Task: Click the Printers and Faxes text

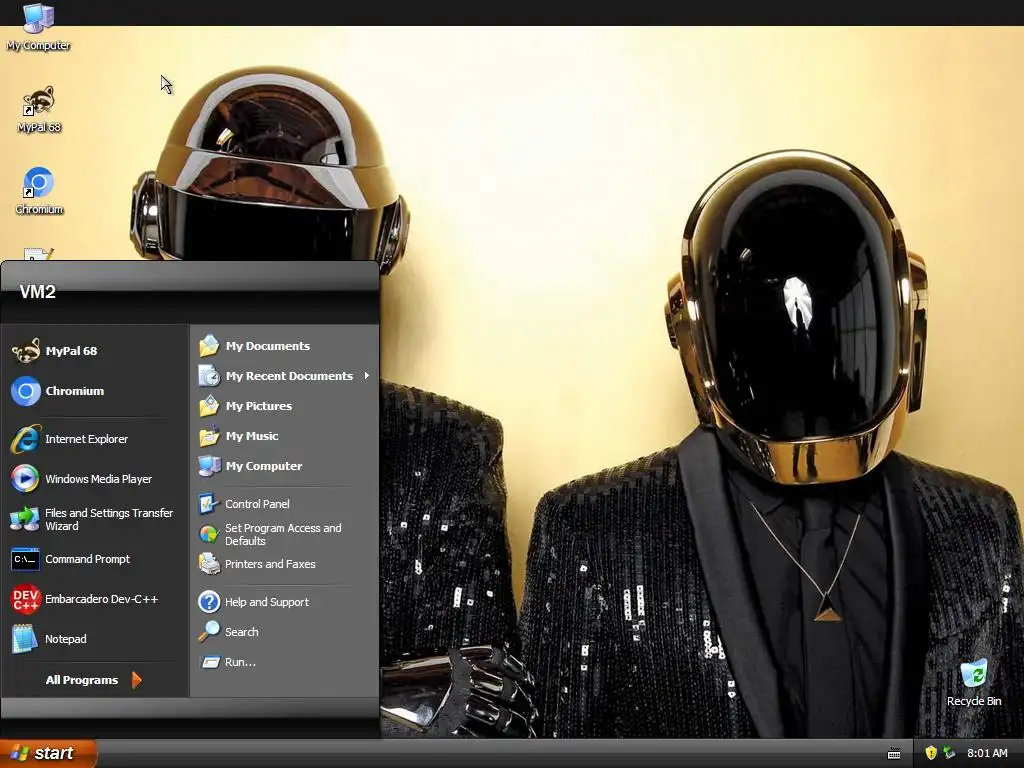Action: point(270,564)
